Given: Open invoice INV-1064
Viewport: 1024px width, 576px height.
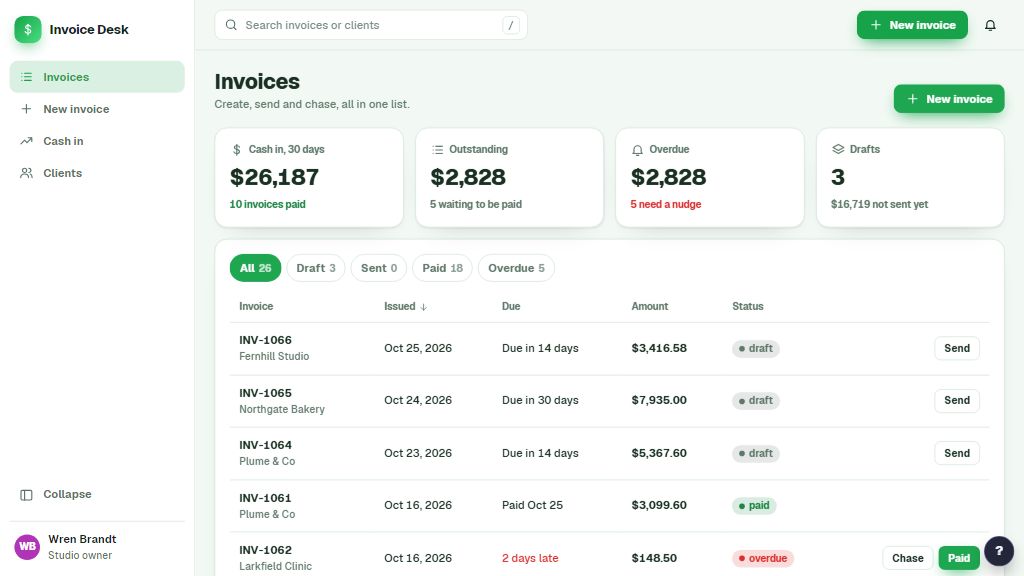Looking at the screenshot, I should (609, 453).
